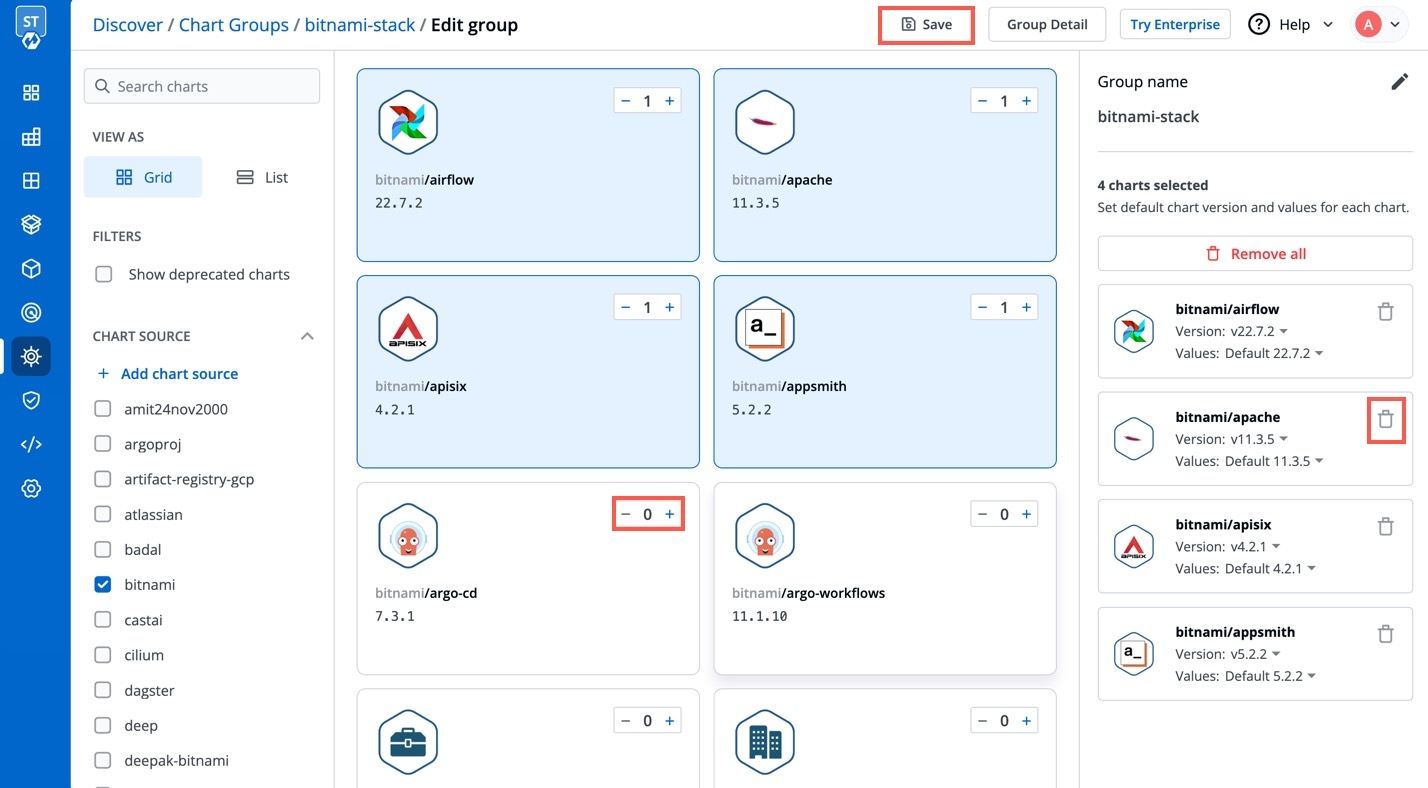
Task: Remove all selected charts
Action: pos(1255,254)
